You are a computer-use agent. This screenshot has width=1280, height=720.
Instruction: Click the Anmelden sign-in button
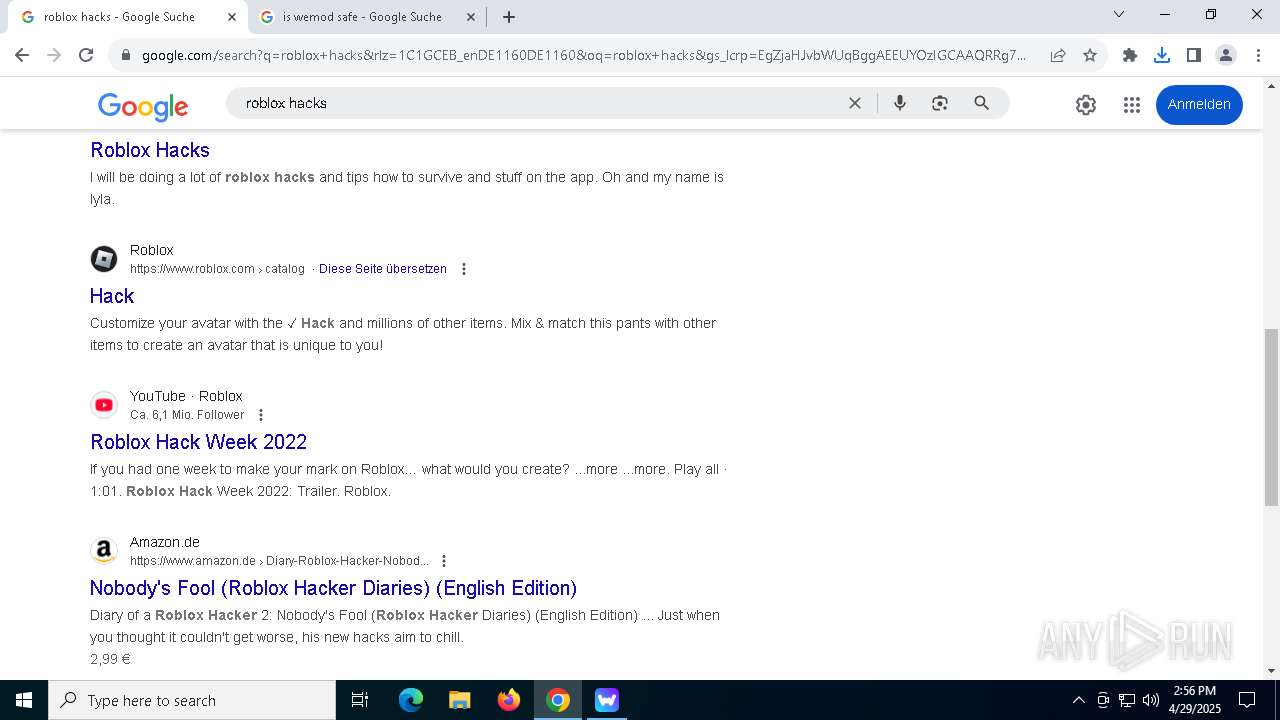[x=1199, y=104]
